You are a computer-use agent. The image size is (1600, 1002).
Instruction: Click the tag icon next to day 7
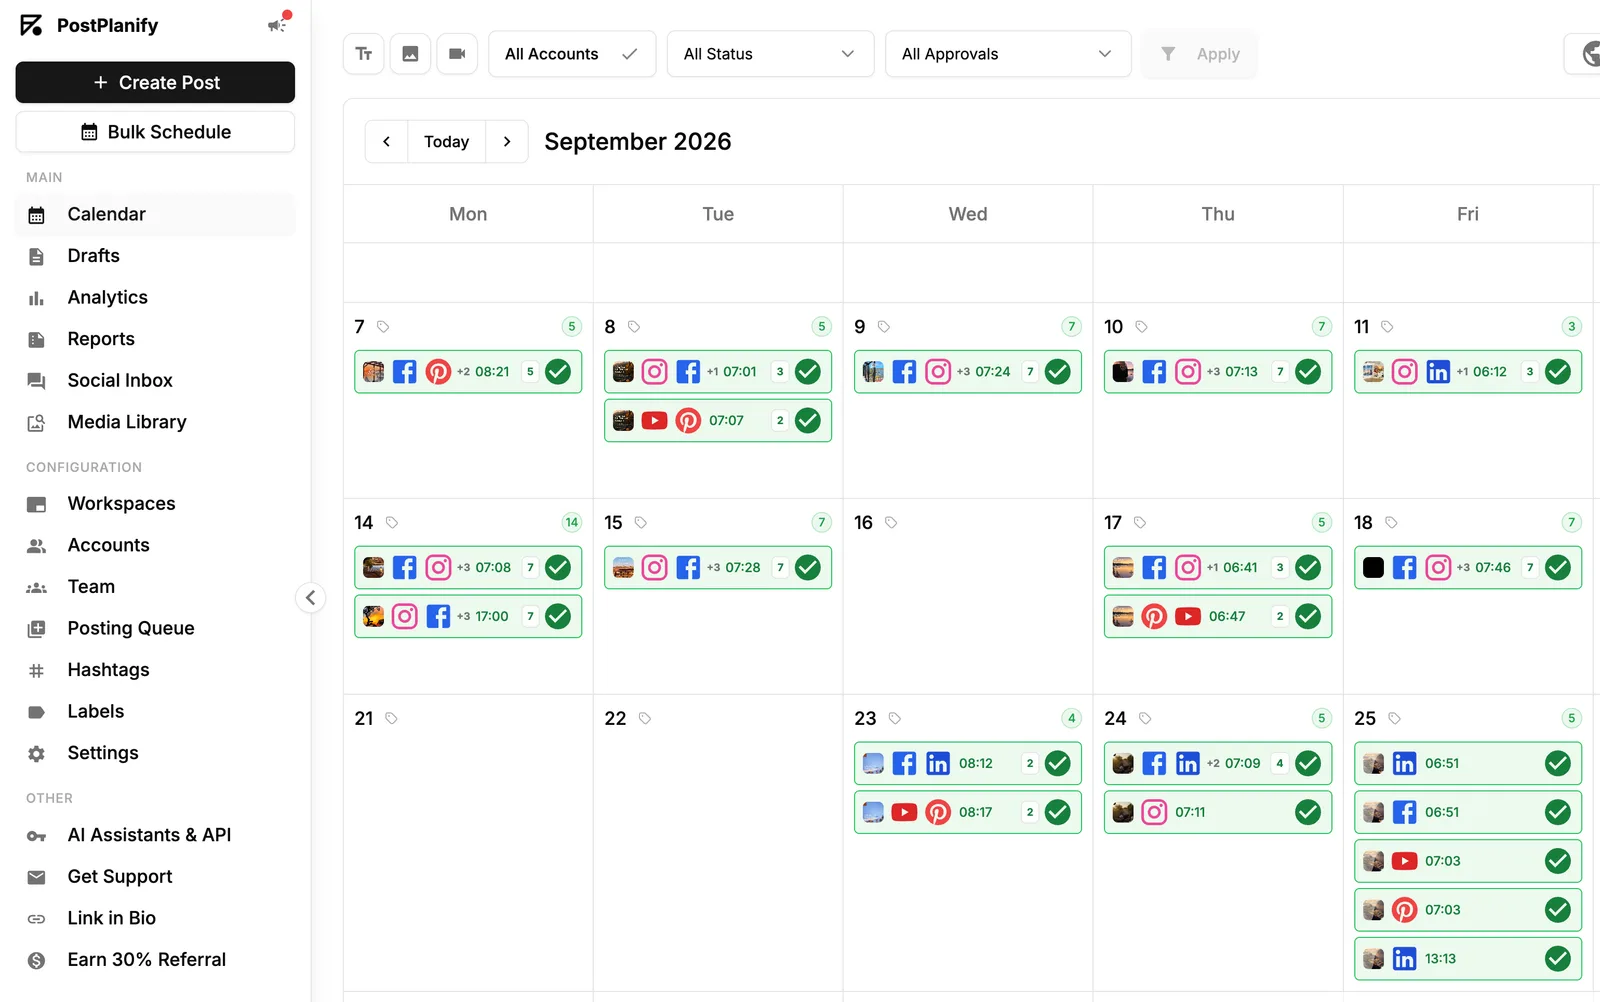pos(383,327)
